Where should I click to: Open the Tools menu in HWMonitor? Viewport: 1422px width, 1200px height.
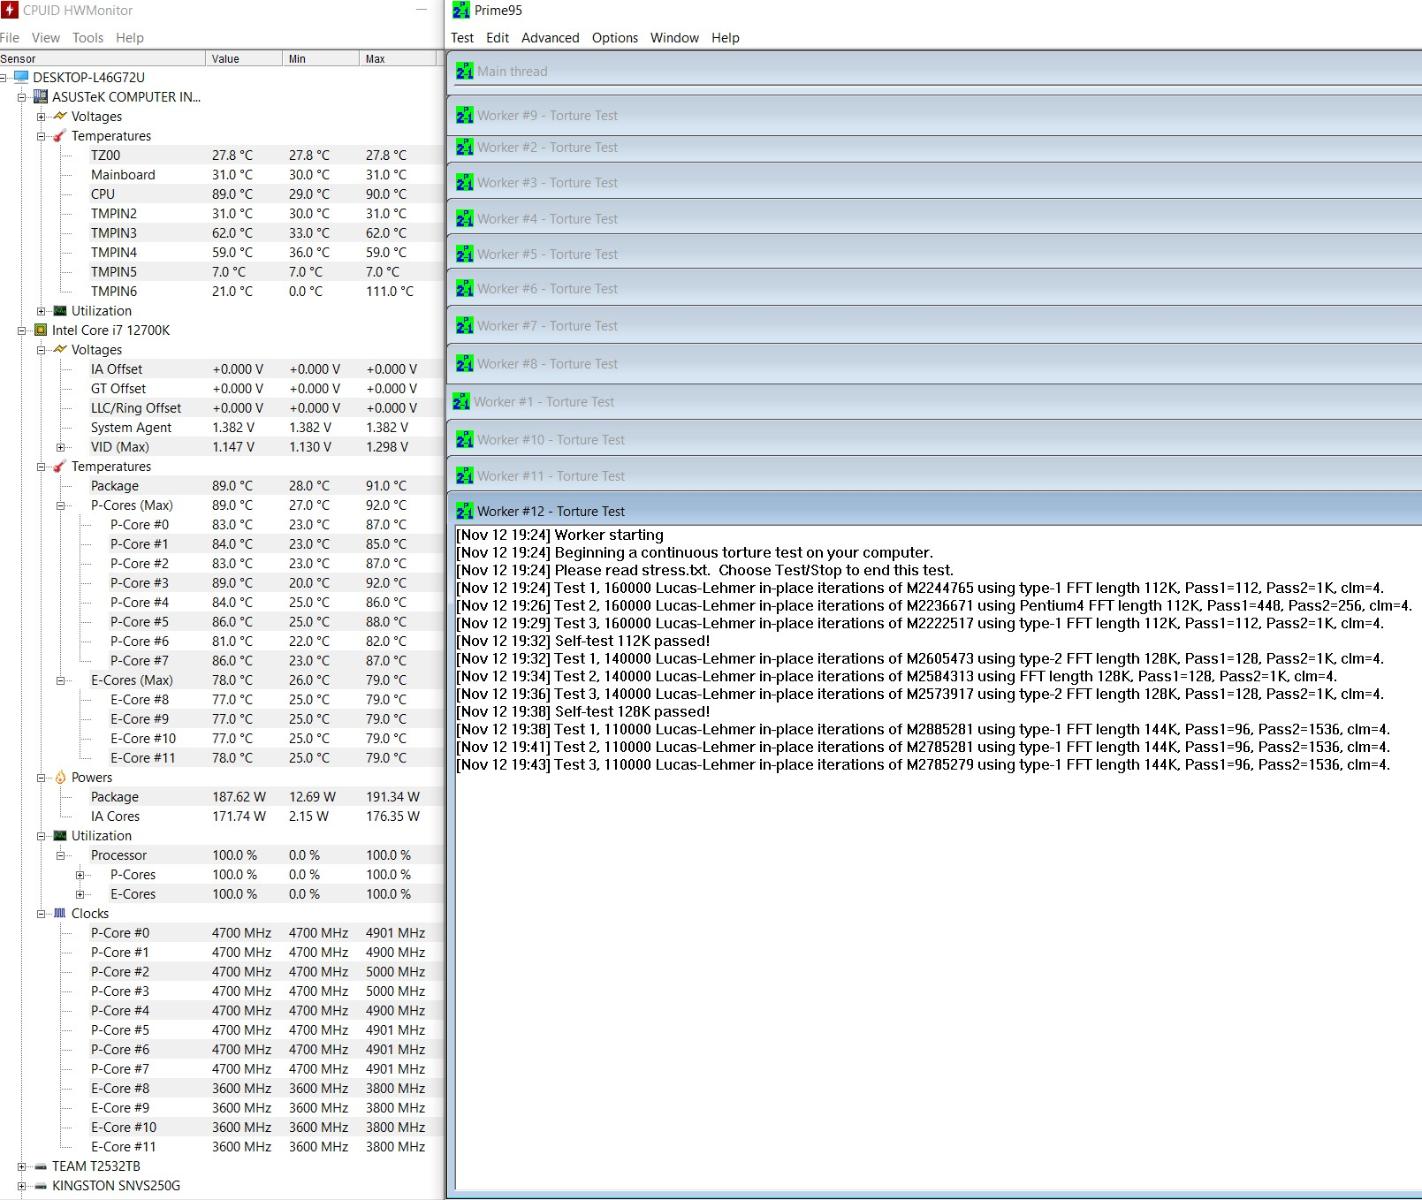88,38
